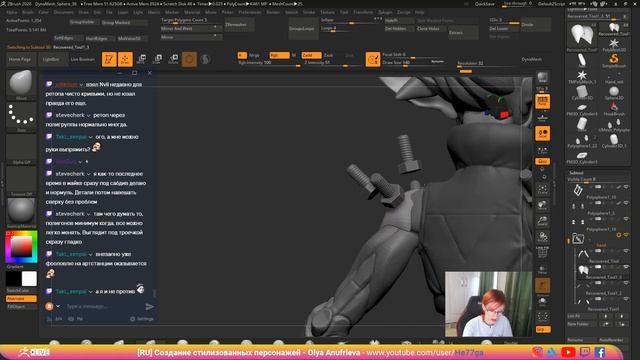Open the Home Page button
Image resolution: width=640 pixels, height=360 pixels.
point(20,59)
